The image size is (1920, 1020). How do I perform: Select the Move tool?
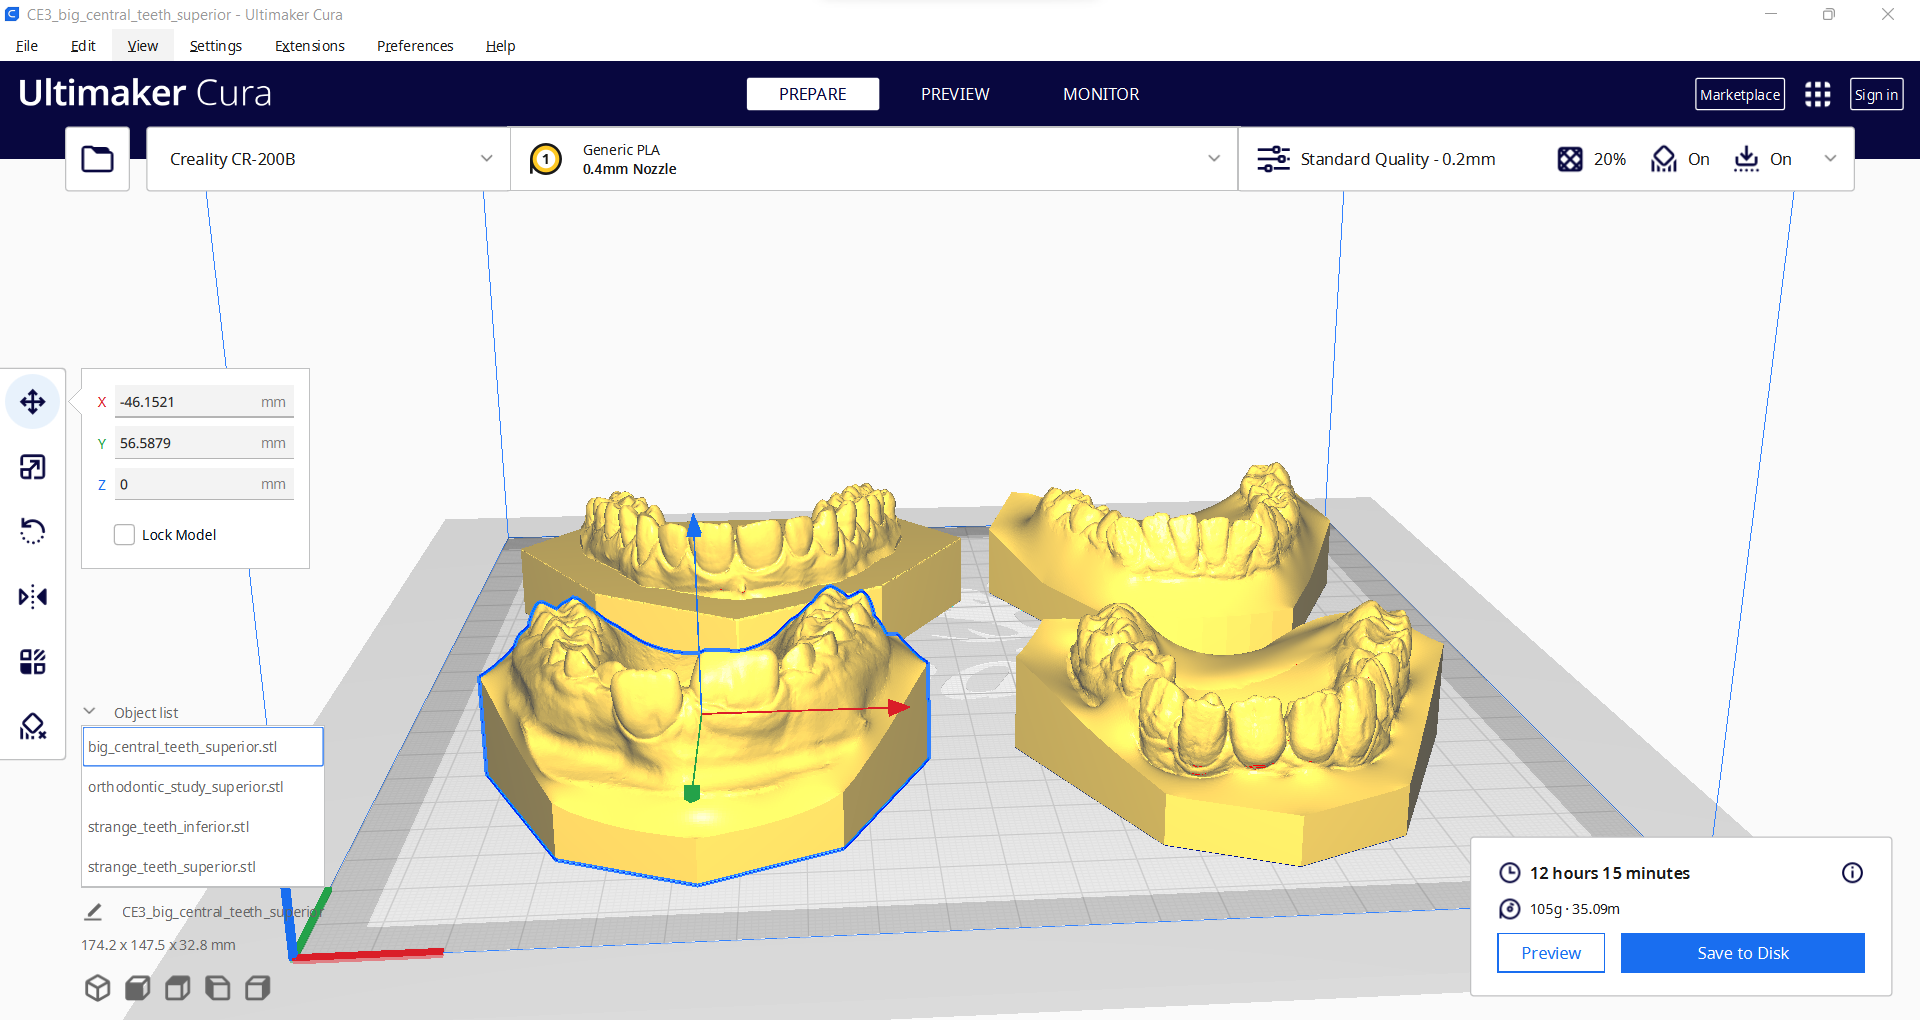coord(33,402)
